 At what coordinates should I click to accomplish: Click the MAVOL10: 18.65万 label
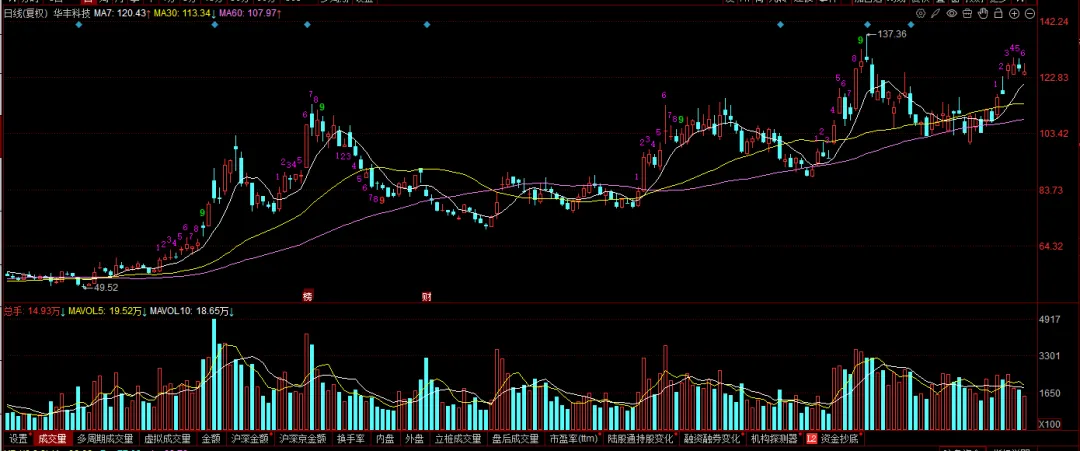191,312
